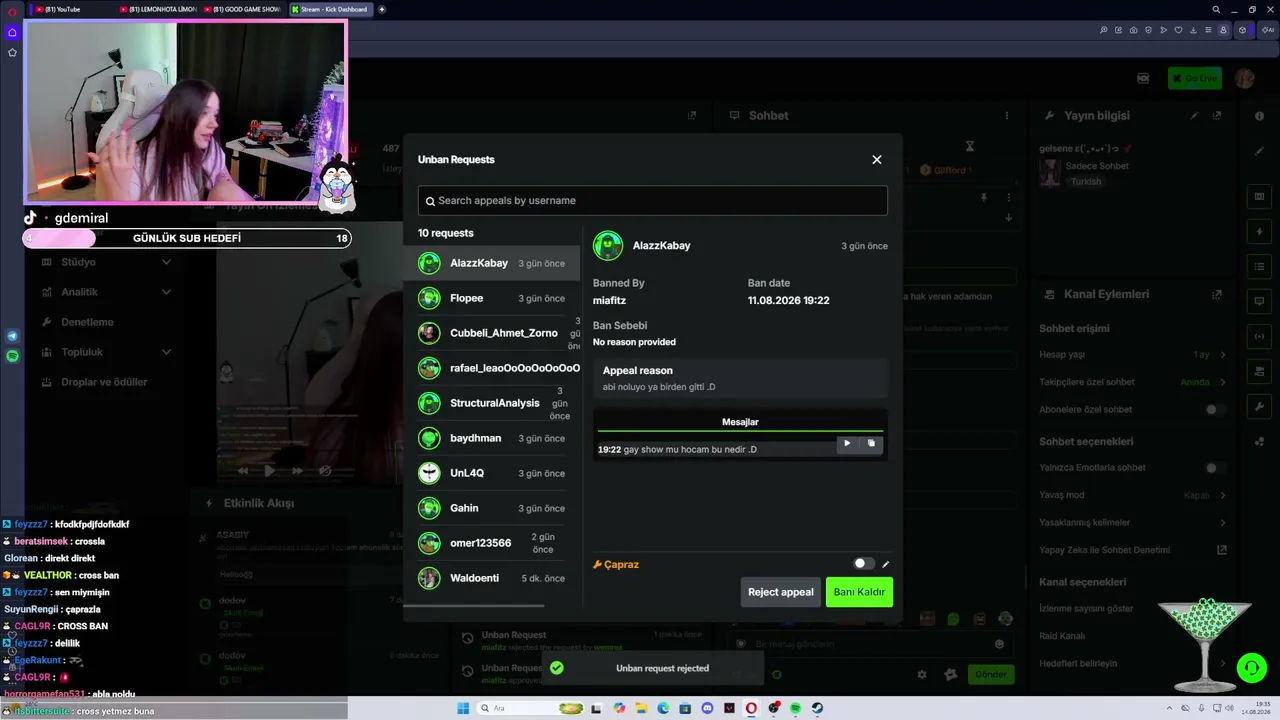Pop out the Kanal Eylemleri panel
This screenshot has width=1280, height=720.
[x=1217, y=295]
